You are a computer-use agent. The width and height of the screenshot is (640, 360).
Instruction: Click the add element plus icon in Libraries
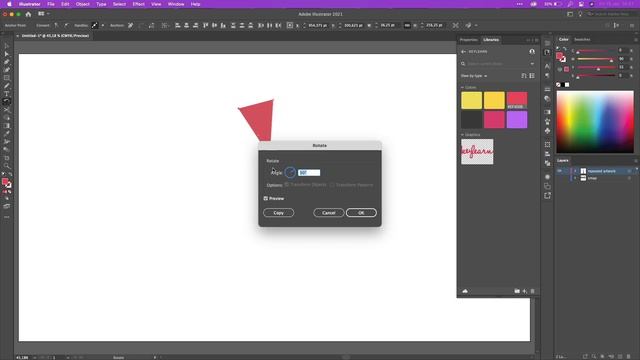point(524,291)
